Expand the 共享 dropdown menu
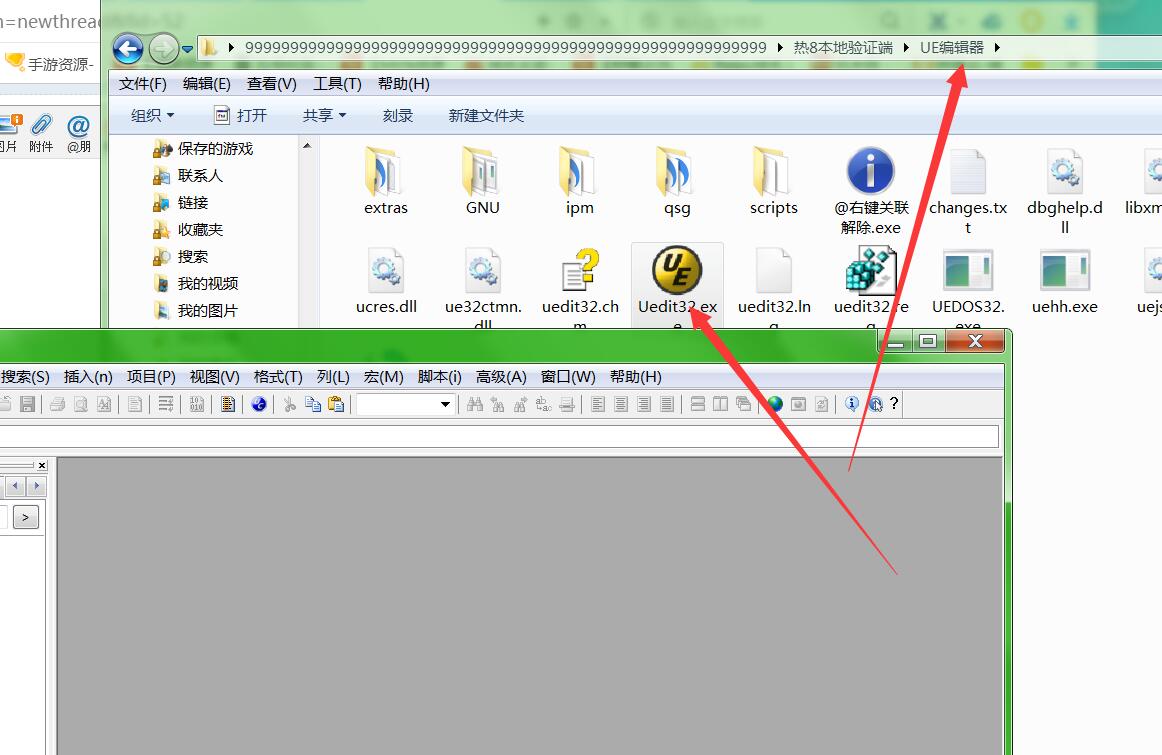The width and height of the screenshot is (1162, 755). pos(324,116)
